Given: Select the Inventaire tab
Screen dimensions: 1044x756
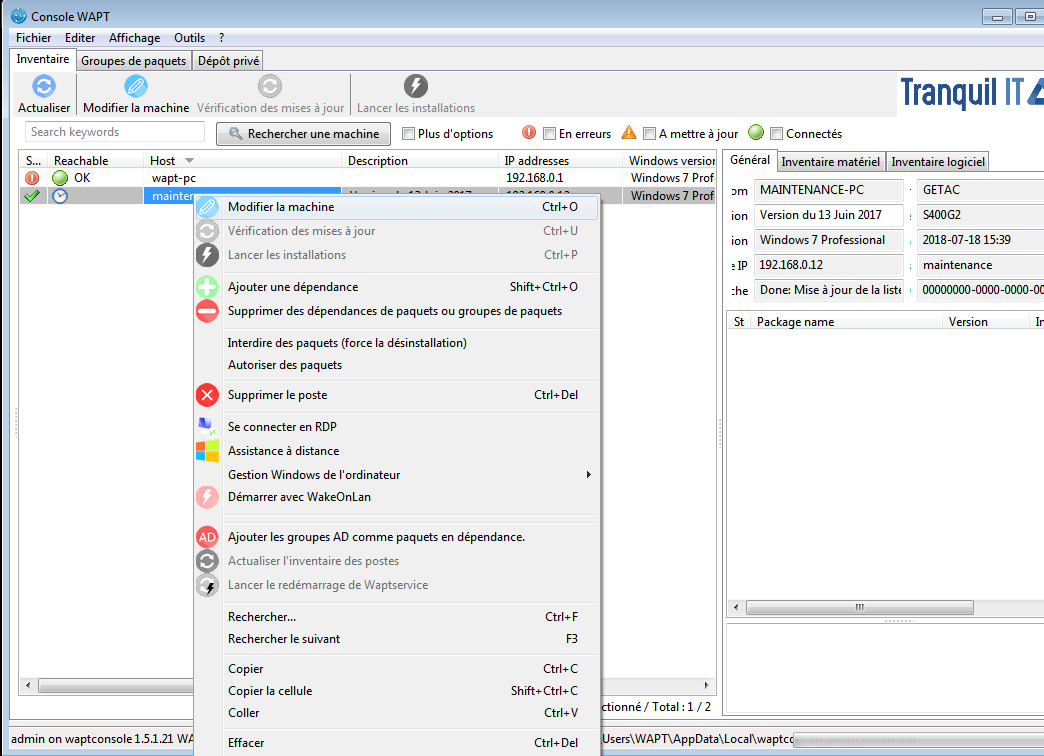Looking at the screenshot, I should point(43,59).
